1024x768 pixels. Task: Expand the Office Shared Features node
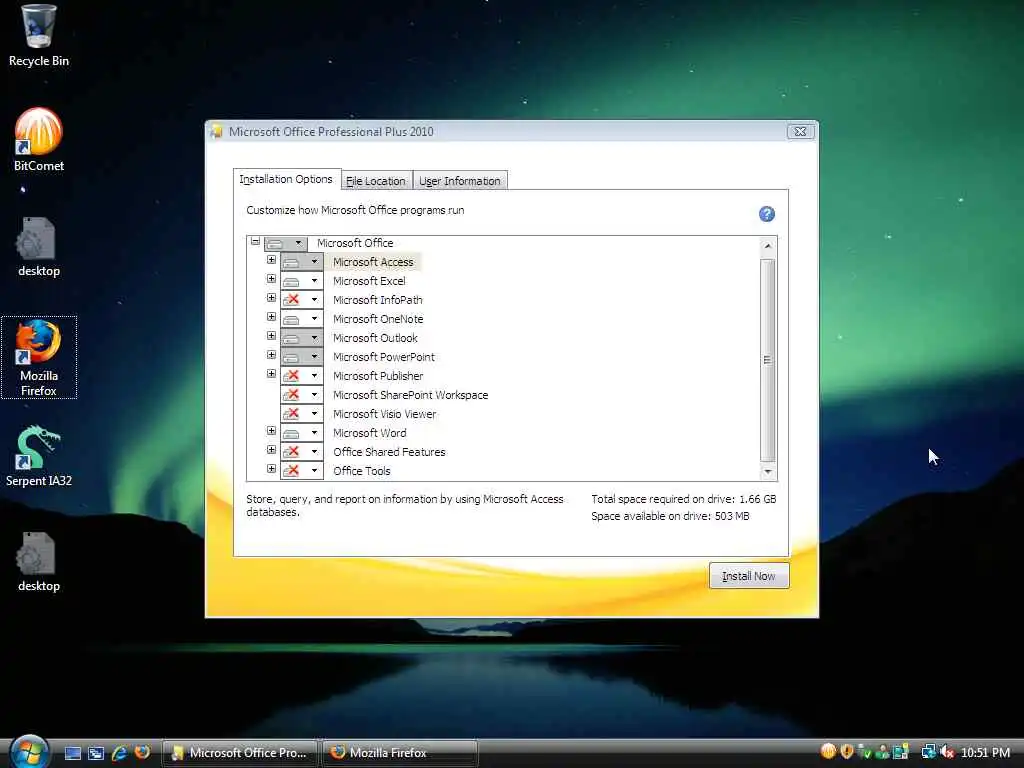coord(271,450)
